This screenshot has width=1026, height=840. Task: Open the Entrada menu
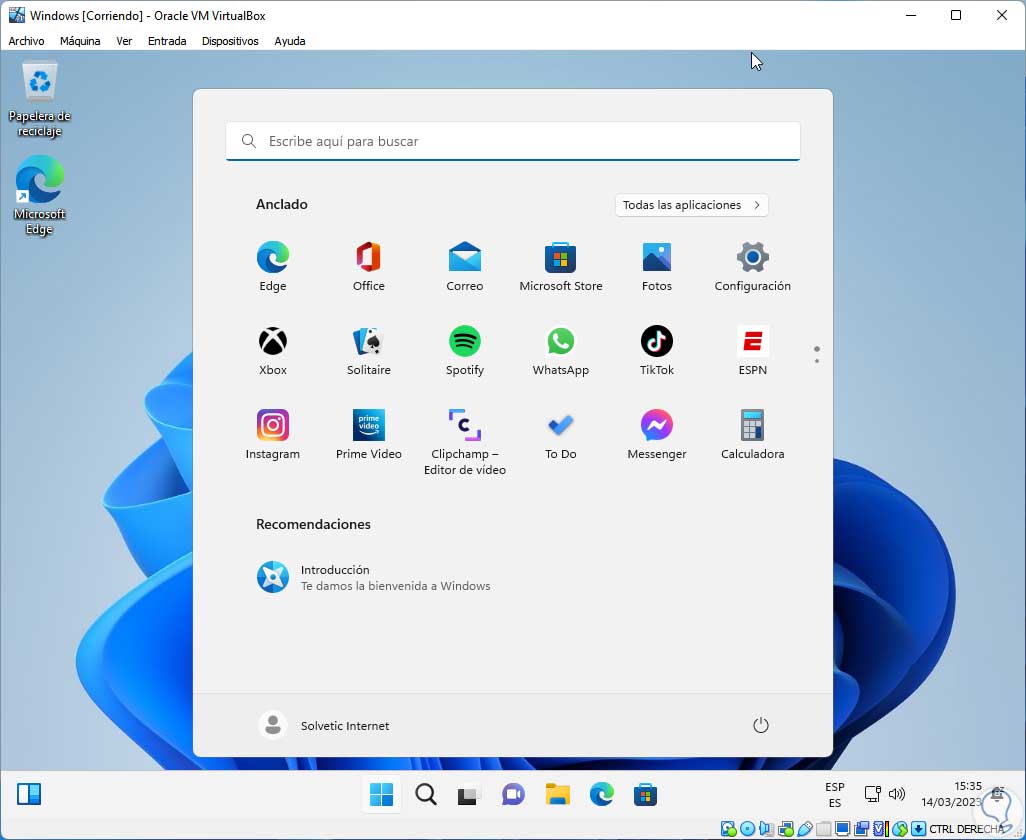point(167,41)
